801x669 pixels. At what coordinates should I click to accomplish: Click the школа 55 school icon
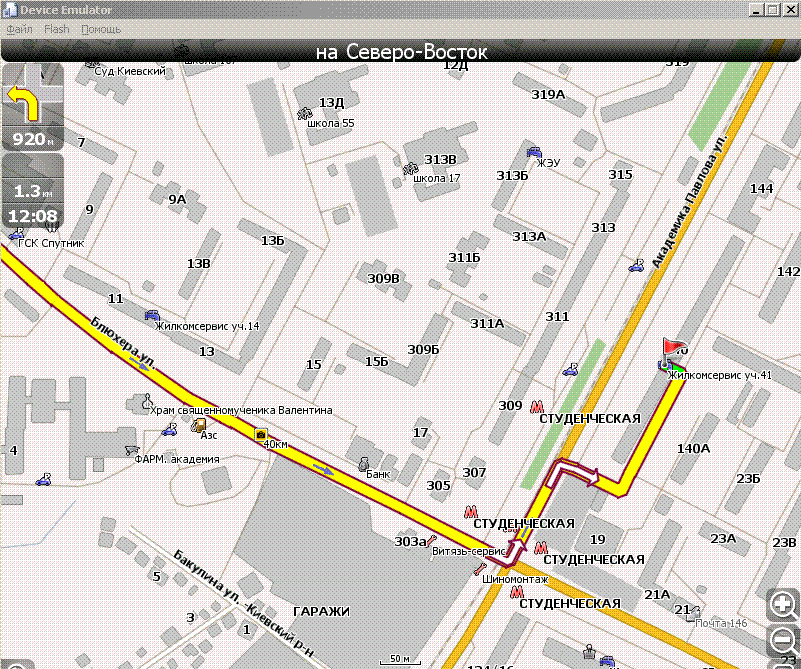tap(305, 113)
